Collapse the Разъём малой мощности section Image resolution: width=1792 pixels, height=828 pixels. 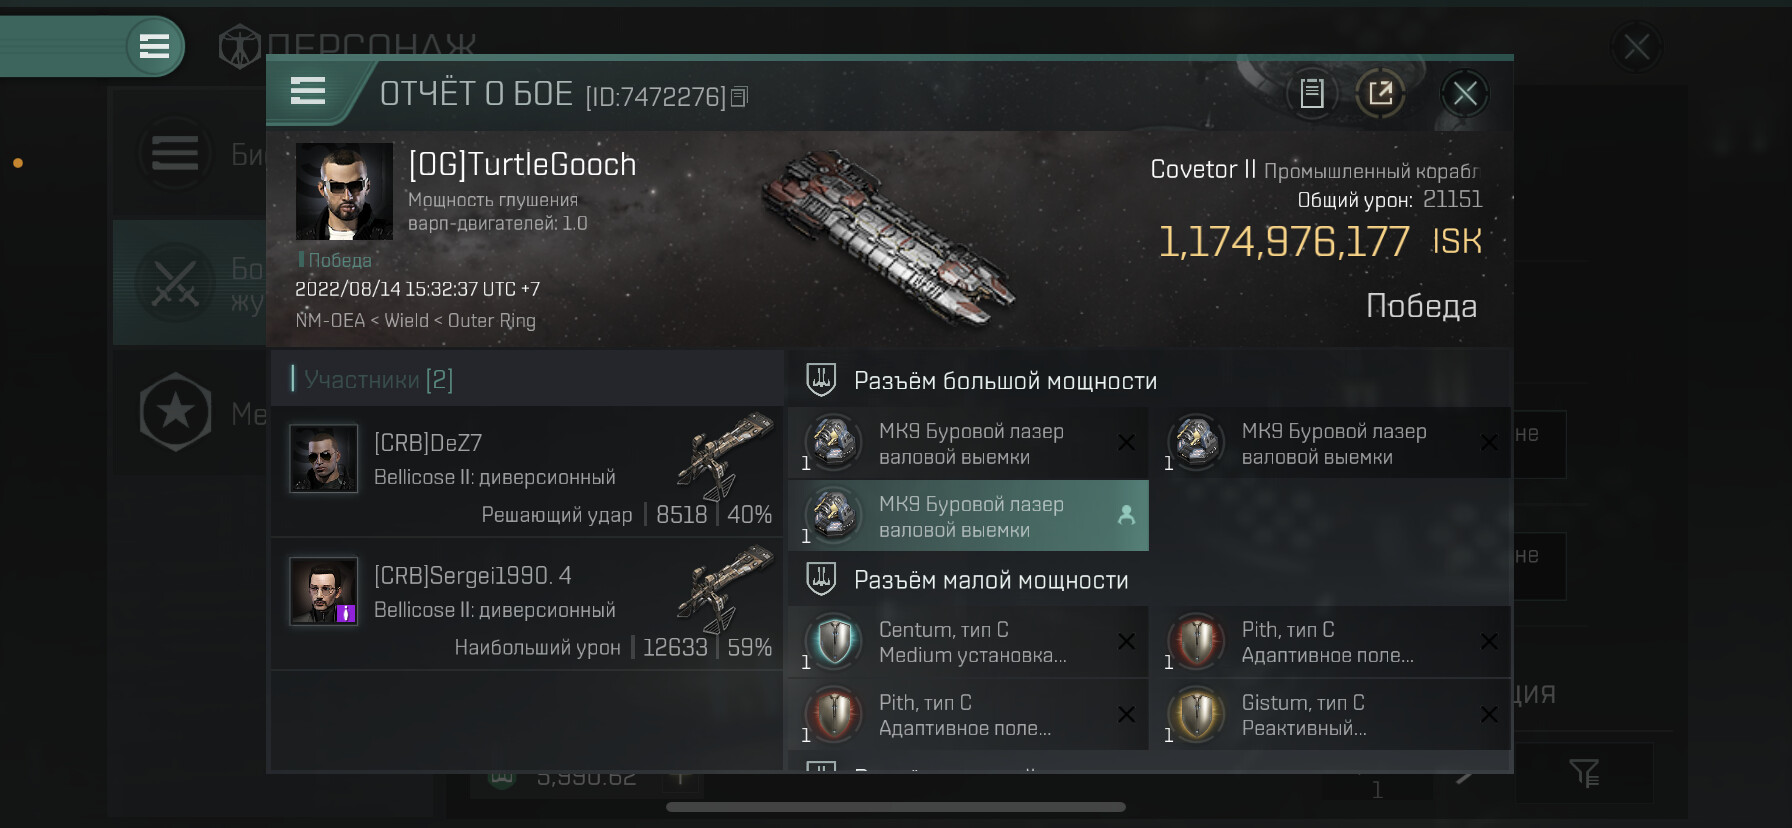click(x=990, y=580)
